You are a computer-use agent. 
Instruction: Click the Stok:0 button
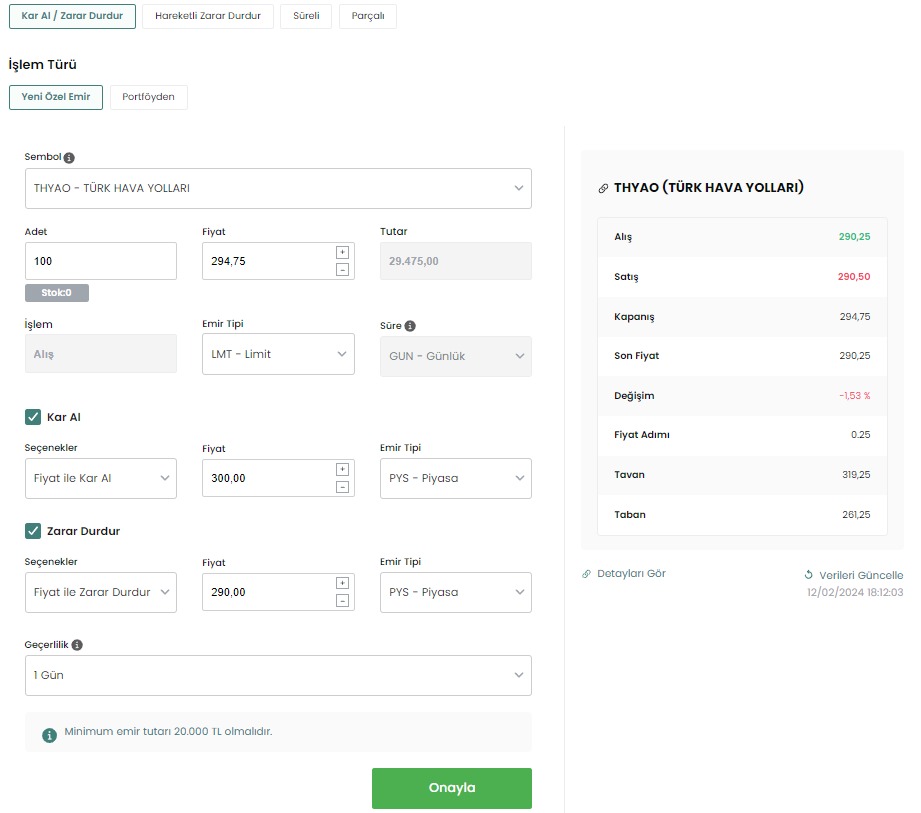pyautogui.click(x=57, y=293)
